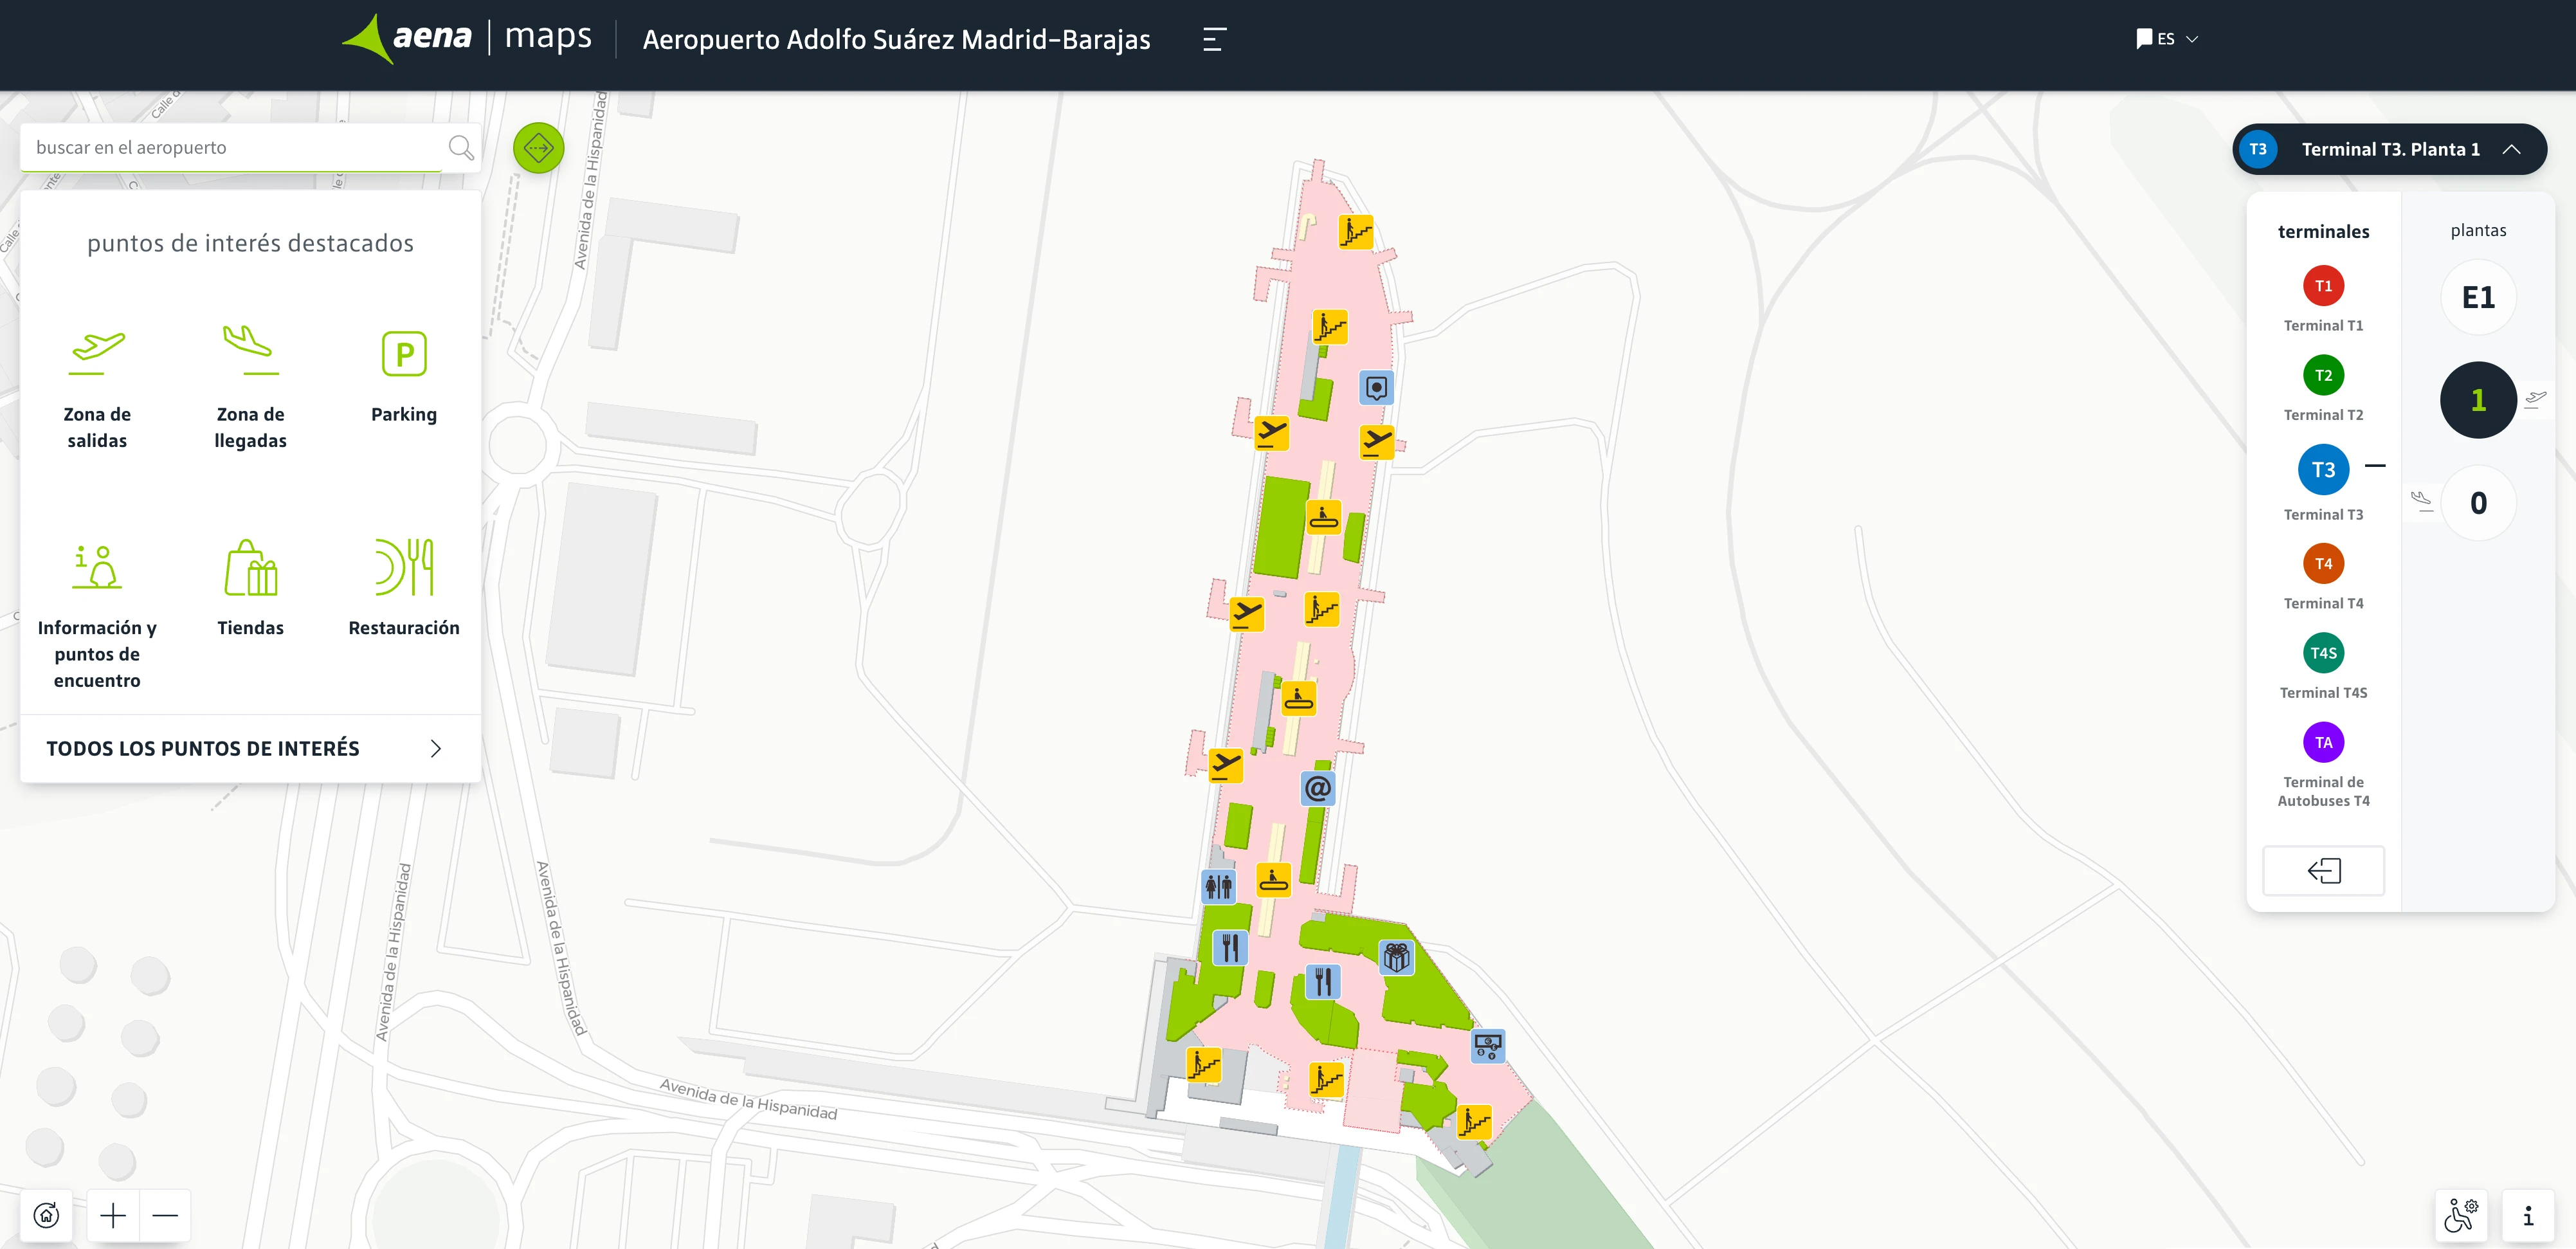The width and height of the screenshot is (2576, 1249).
Task: Open the ES language dropdown
Action: [2168, 39]
